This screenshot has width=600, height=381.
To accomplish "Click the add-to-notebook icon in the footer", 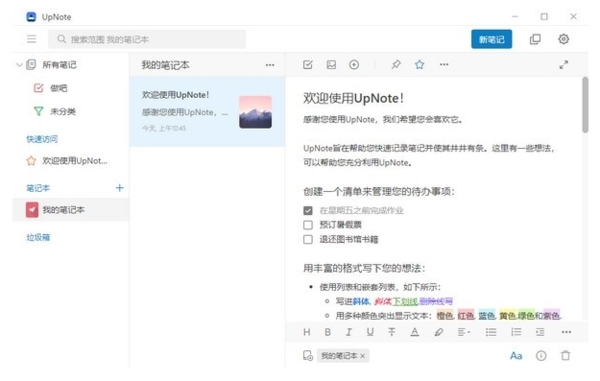I will click(308, 356).
